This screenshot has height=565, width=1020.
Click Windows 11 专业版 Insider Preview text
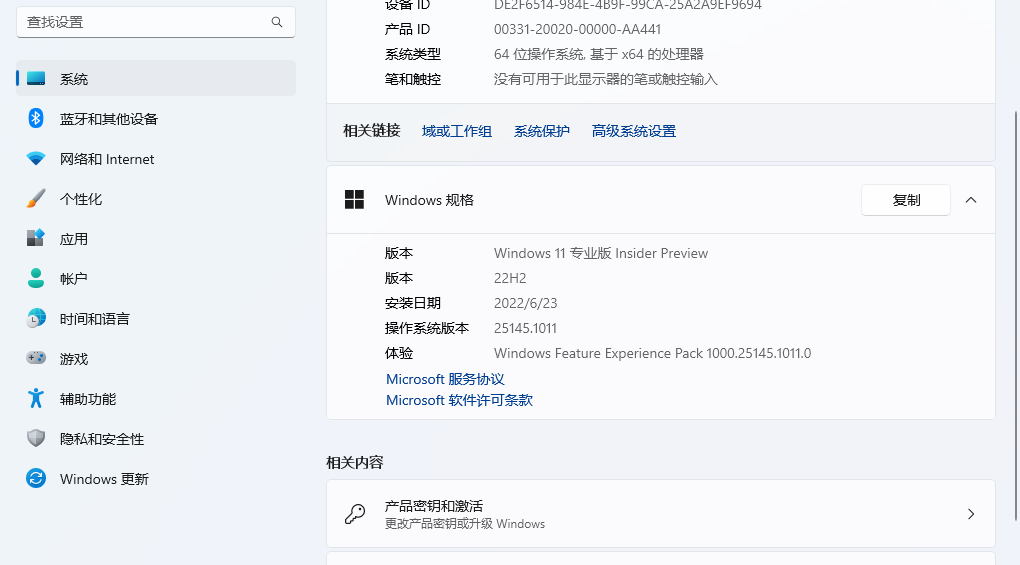click(601, 254)
